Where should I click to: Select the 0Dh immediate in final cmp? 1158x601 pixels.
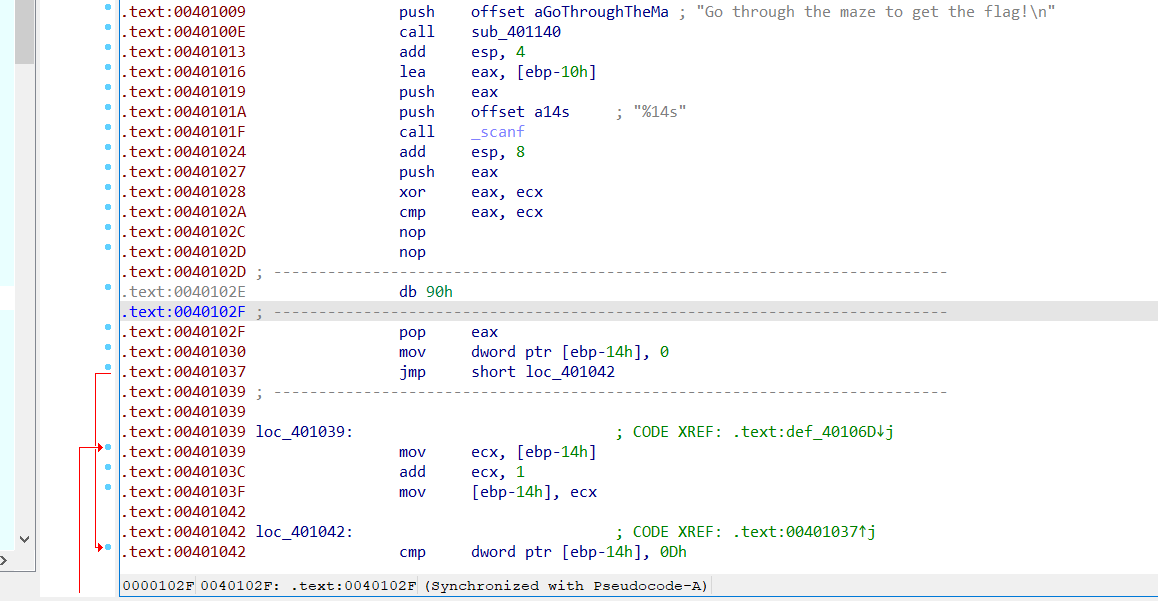[x=673, y=552]
